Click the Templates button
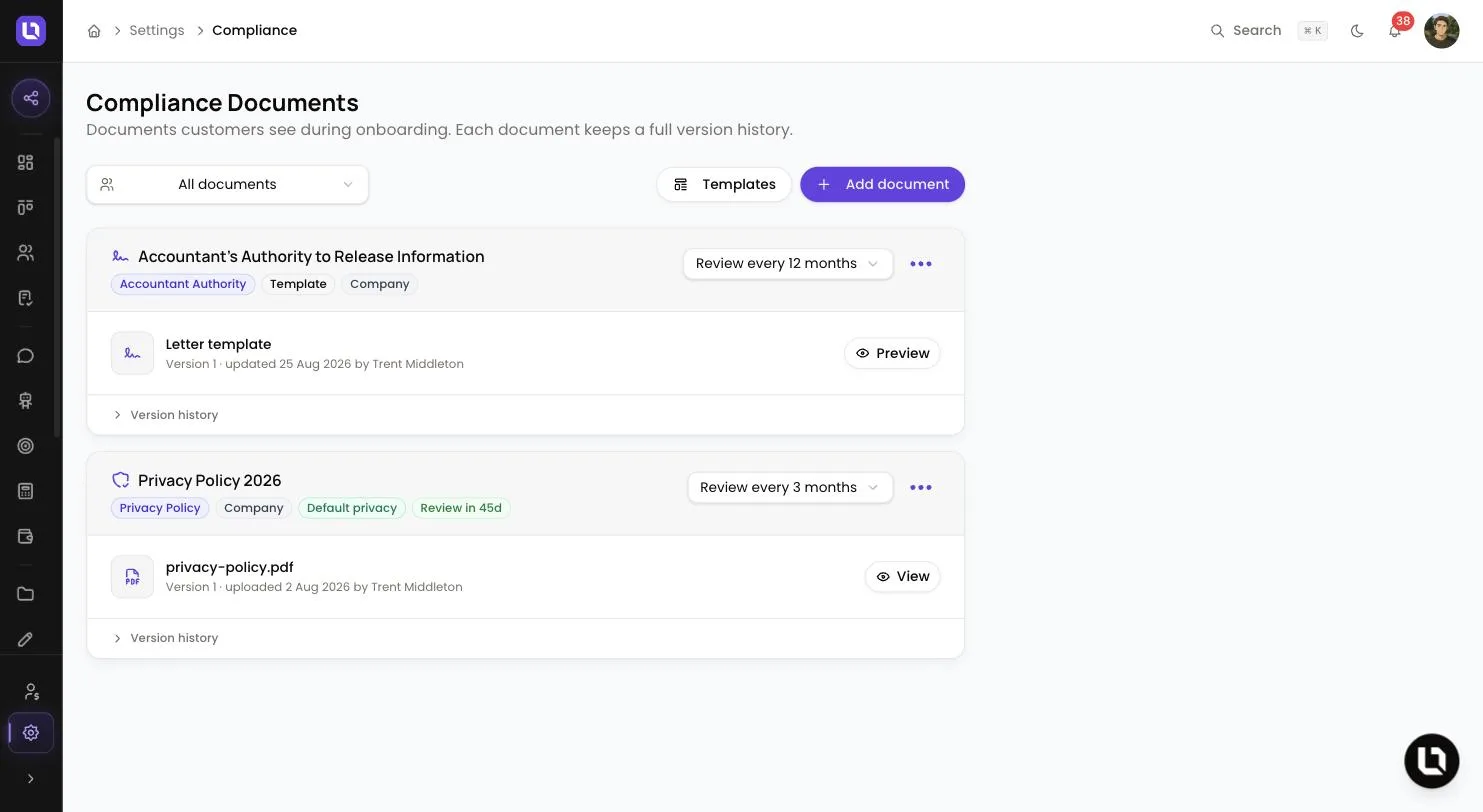Image resolution: width=1483 pixels, height=812 pixels. coord(724,184)
